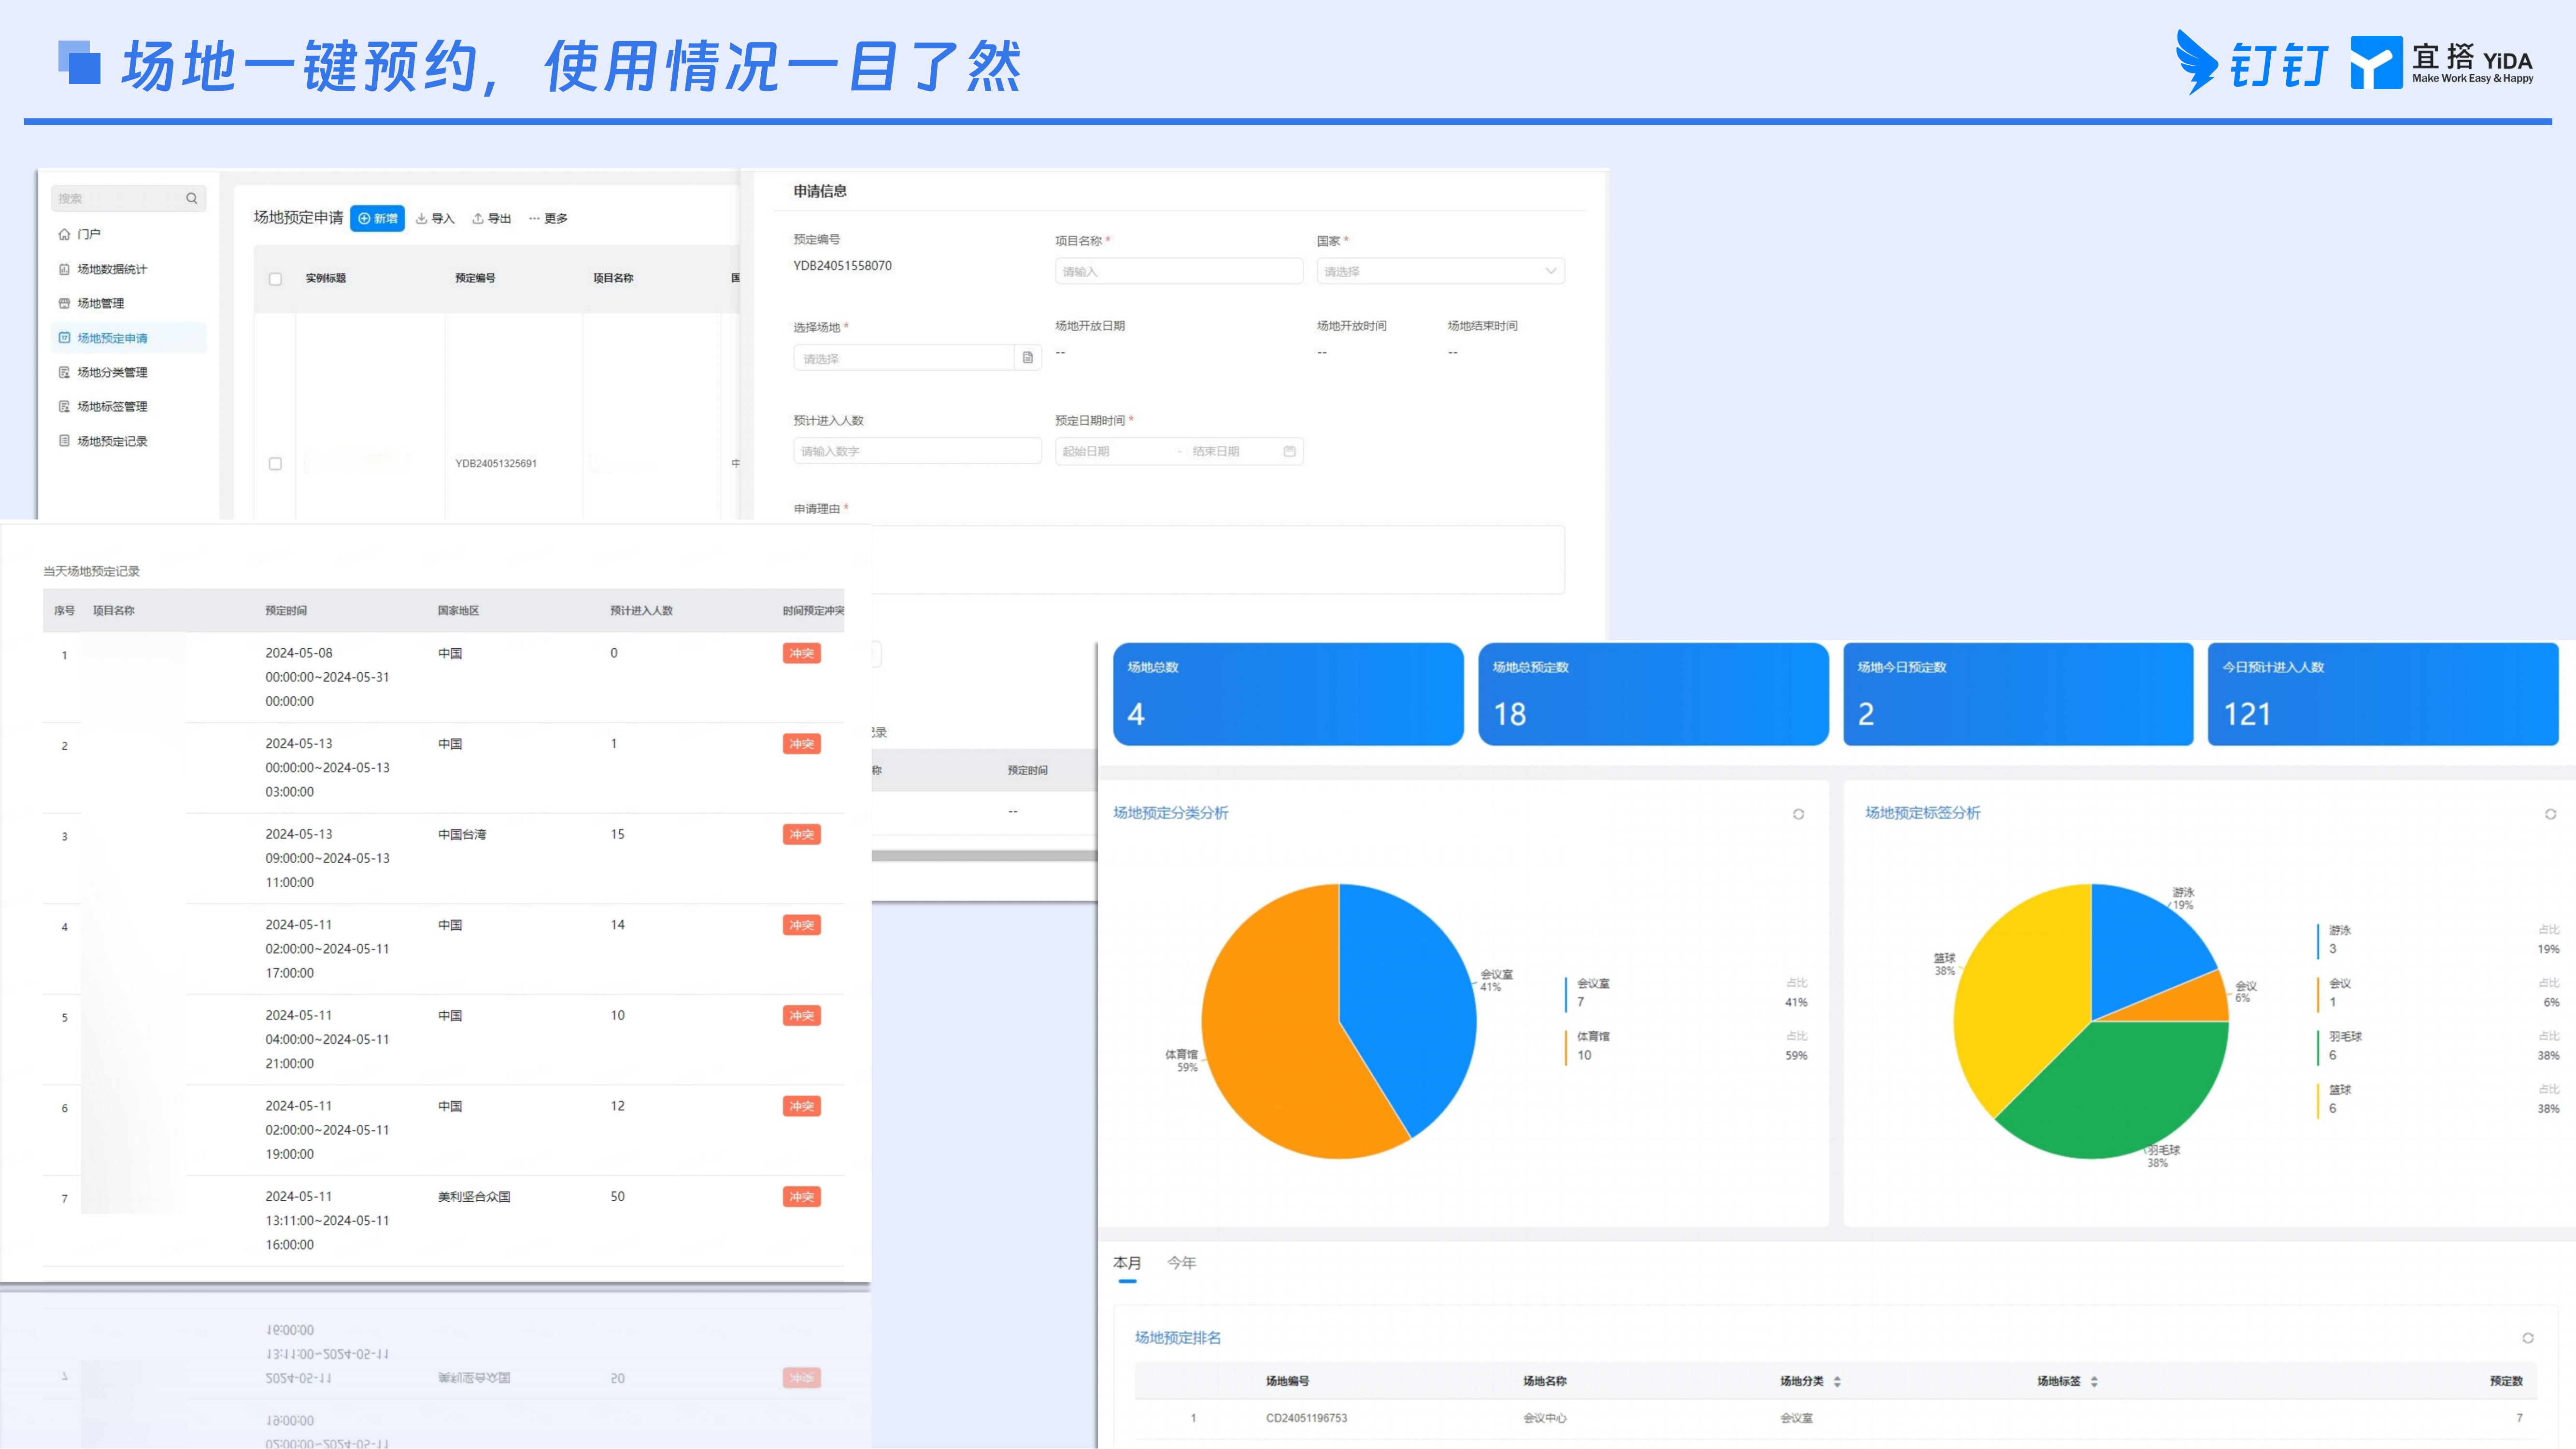Image resolution: width=2576 pixels, height=1449 pixels.
Task: Click the 美利坚合众国 cell in row 7
Action: pyautogui.click(x=474, y=1197)
